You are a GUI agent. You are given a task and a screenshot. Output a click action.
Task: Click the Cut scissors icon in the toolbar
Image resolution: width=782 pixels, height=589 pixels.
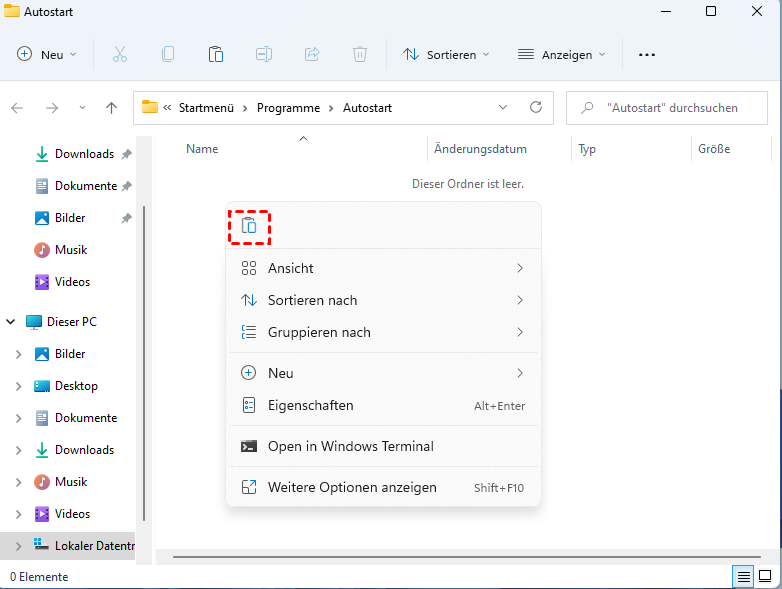(120, 54)
